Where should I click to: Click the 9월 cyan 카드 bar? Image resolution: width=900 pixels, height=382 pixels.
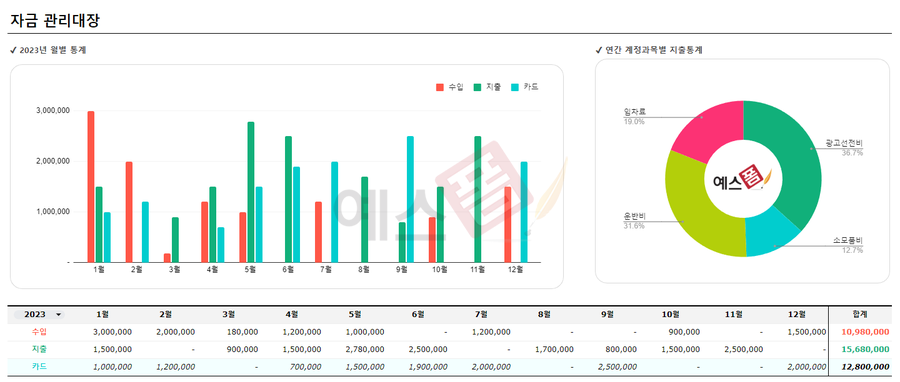coord(410,199)
